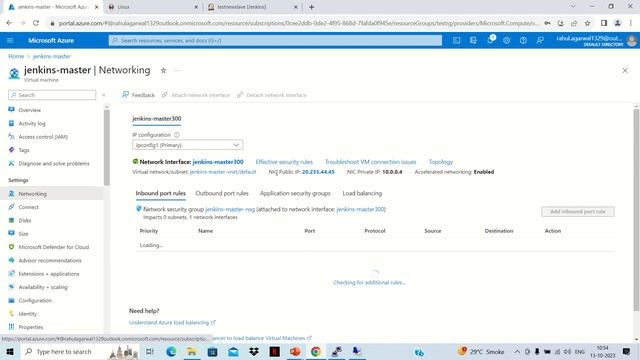Open the Topology link
The height and width of the screenshot is (360, 640).
coord(440,162)
